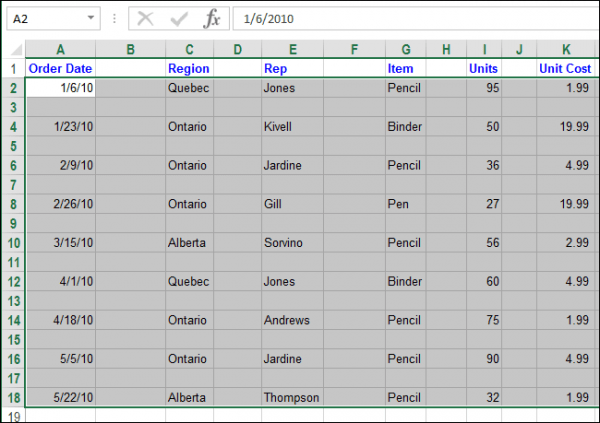Click the Sorvino rep cell

click(293, 243)
